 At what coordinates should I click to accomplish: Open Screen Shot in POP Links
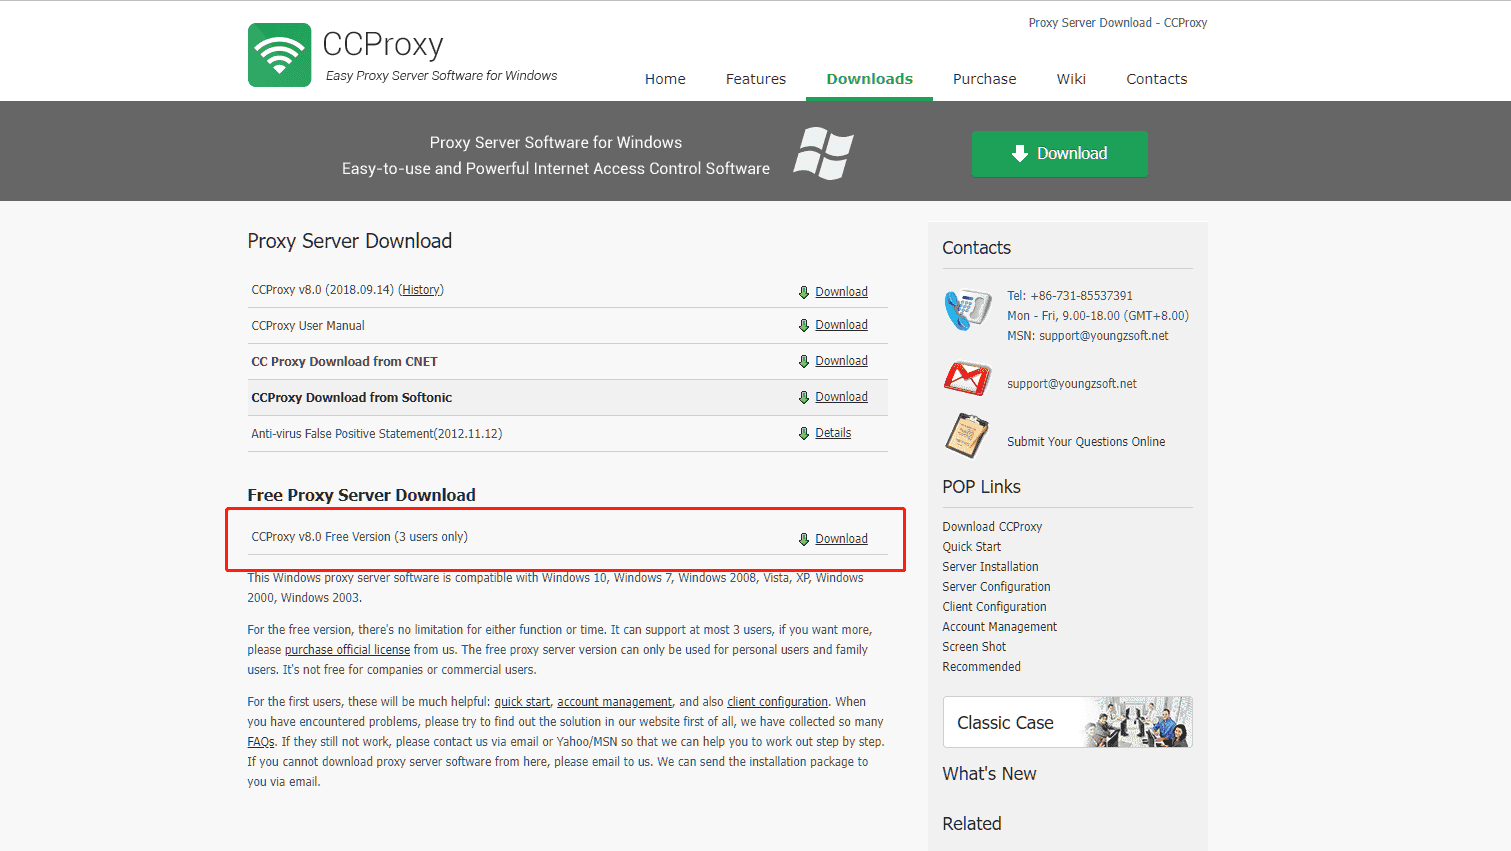tap(974, 647)
